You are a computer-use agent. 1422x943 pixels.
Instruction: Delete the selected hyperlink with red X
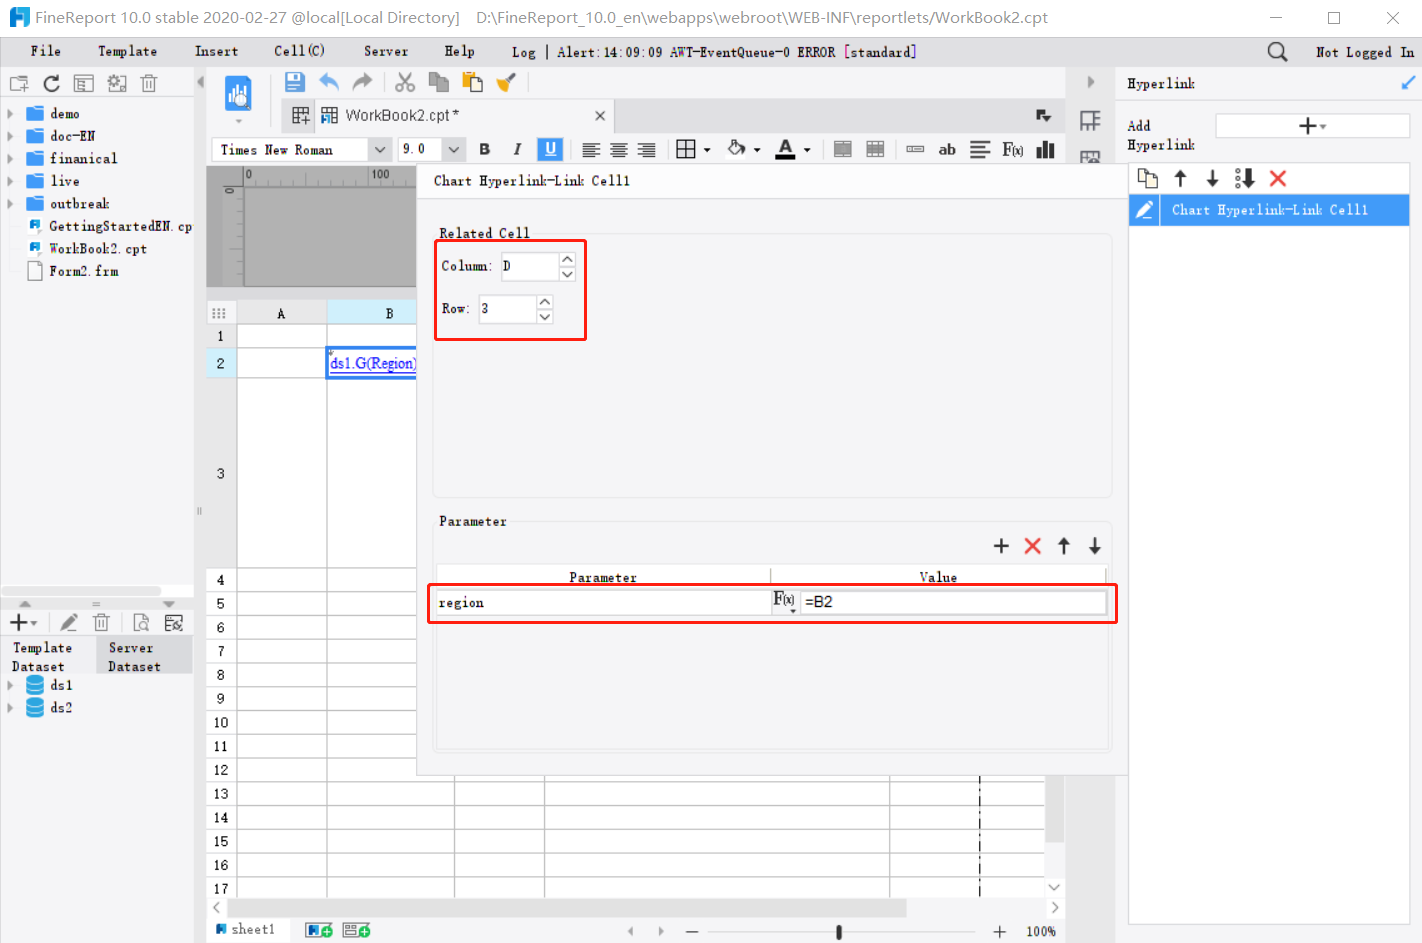coord(1278,178)
